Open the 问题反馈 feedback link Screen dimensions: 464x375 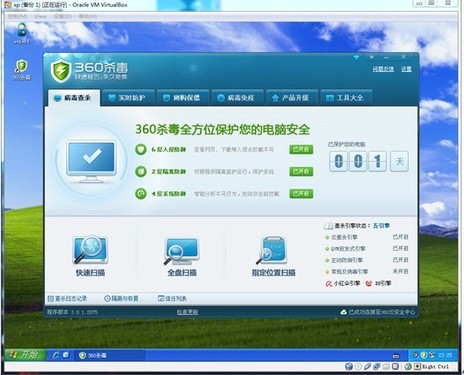[x=383, y=69]
